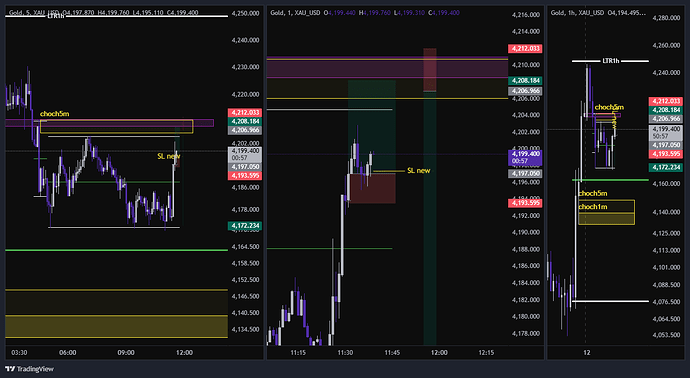Click the 12 date label in 1h chart

587,352
